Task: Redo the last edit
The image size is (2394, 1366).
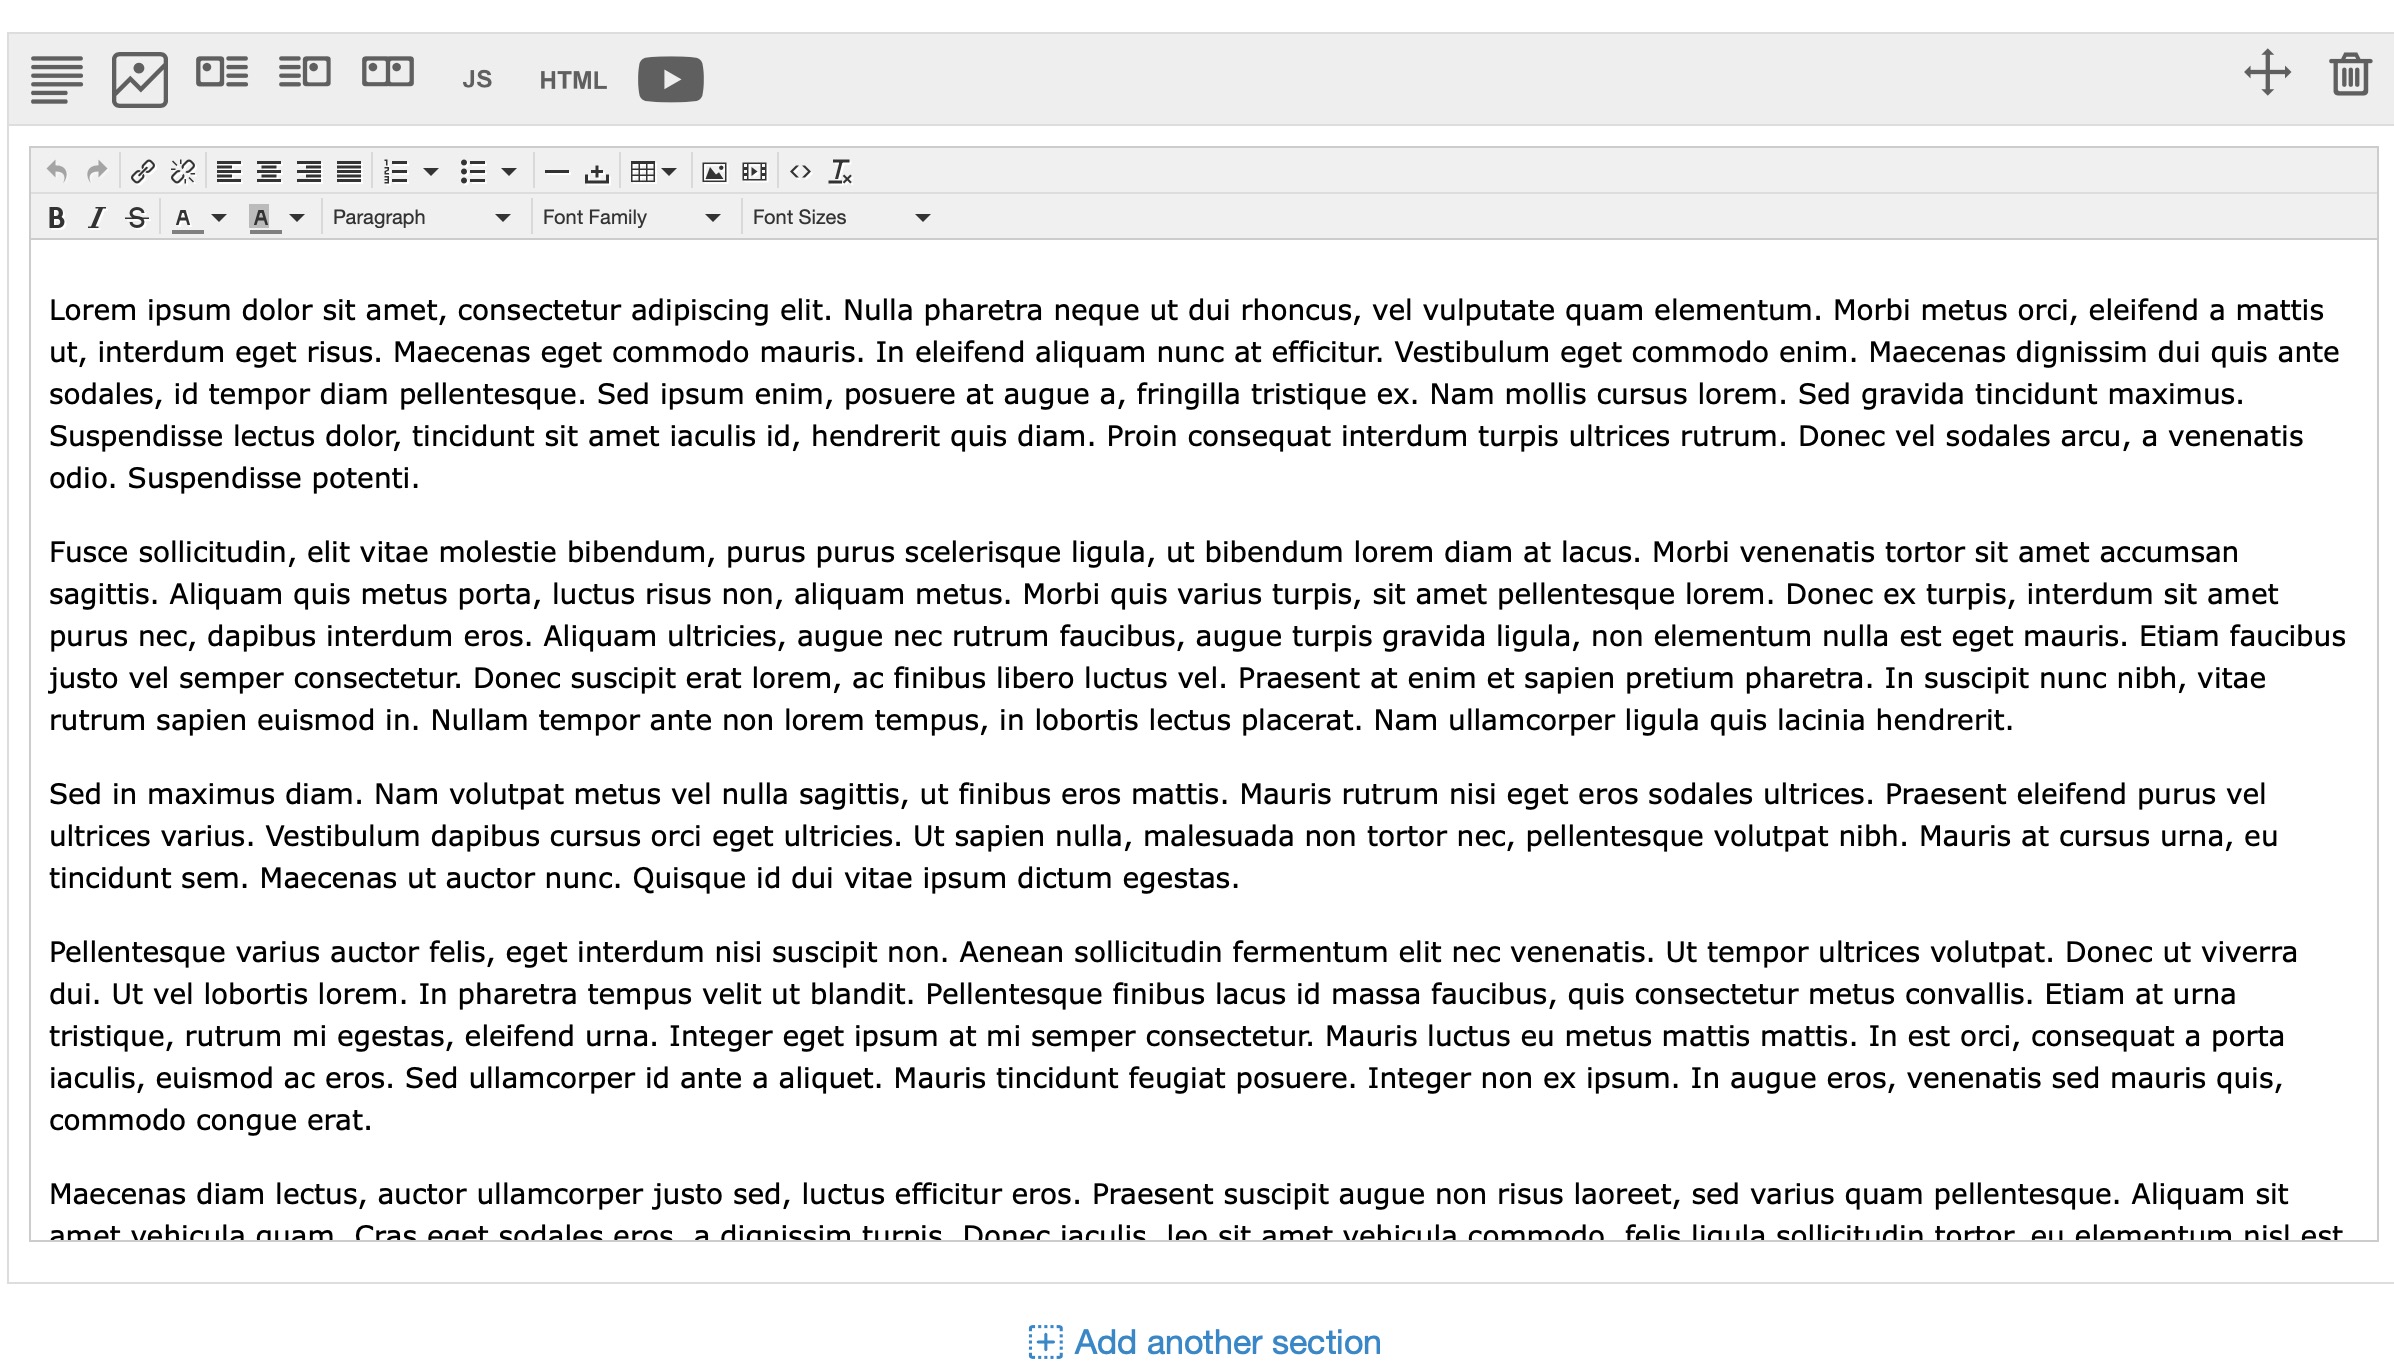Action: pos(96,172)
